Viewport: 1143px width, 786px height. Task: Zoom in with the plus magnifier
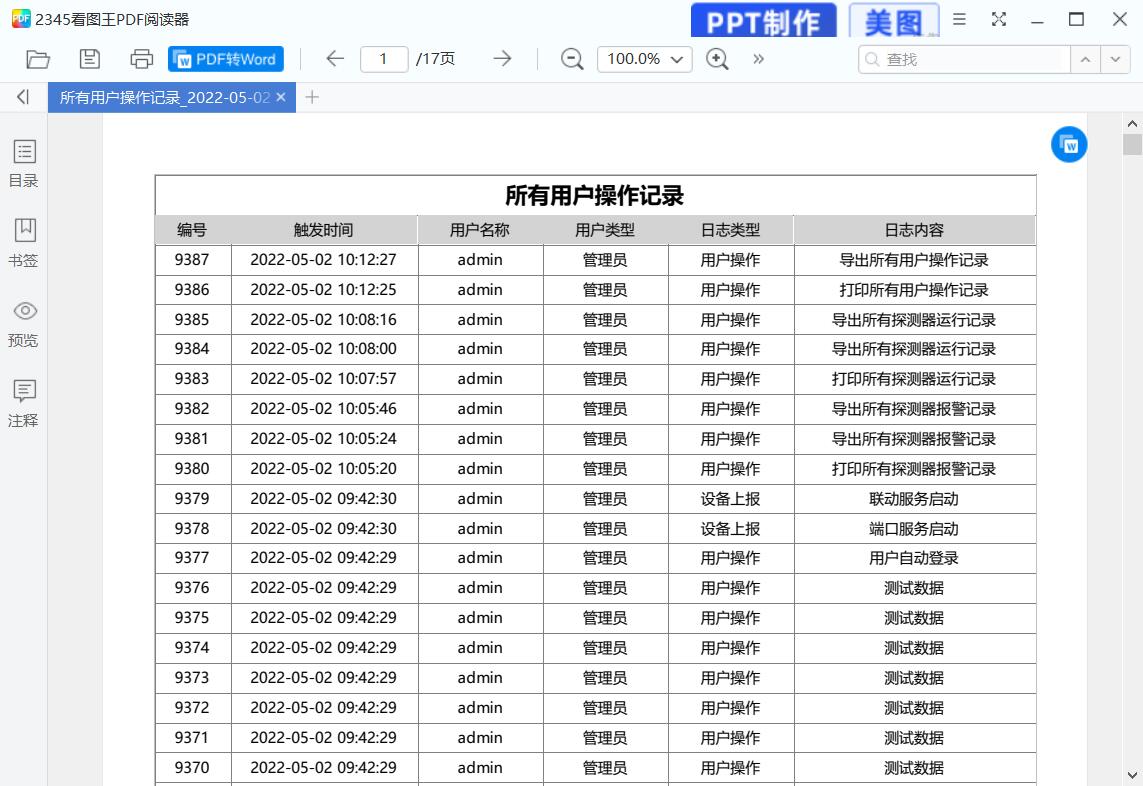coord(717,59)
